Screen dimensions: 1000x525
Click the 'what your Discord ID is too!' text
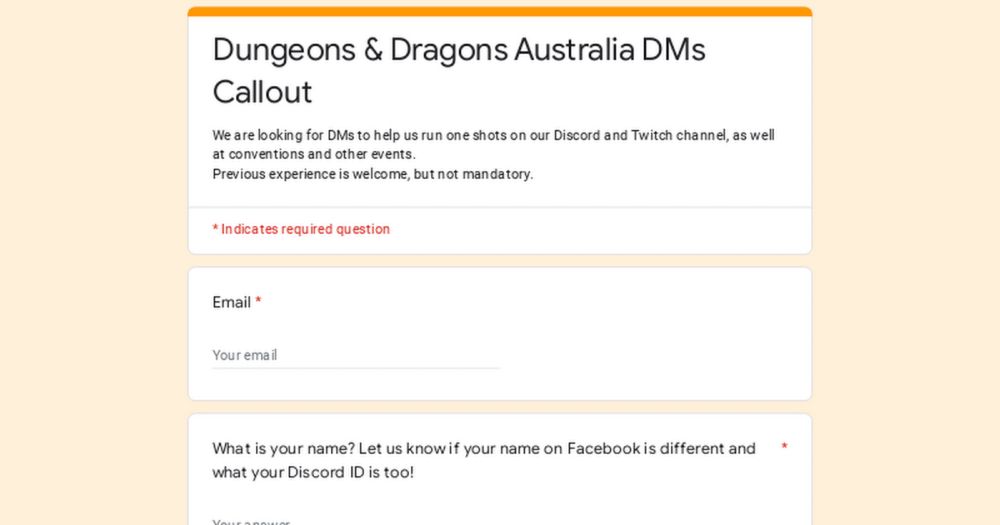(313, 472)
